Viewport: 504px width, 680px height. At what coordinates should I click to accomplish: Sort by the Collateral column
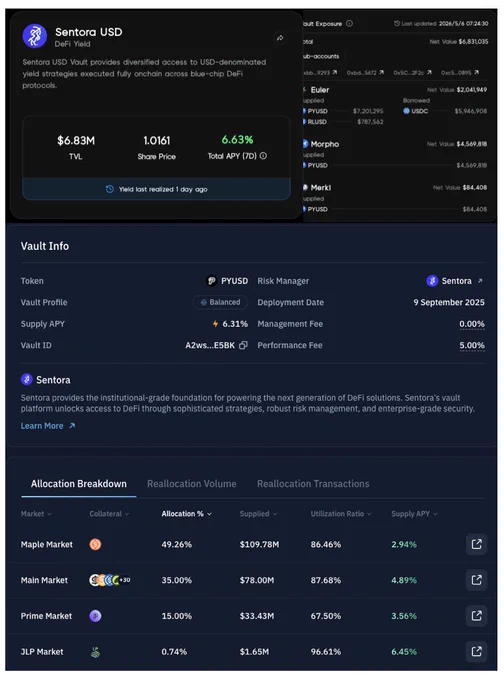click(x=109, y=514)
